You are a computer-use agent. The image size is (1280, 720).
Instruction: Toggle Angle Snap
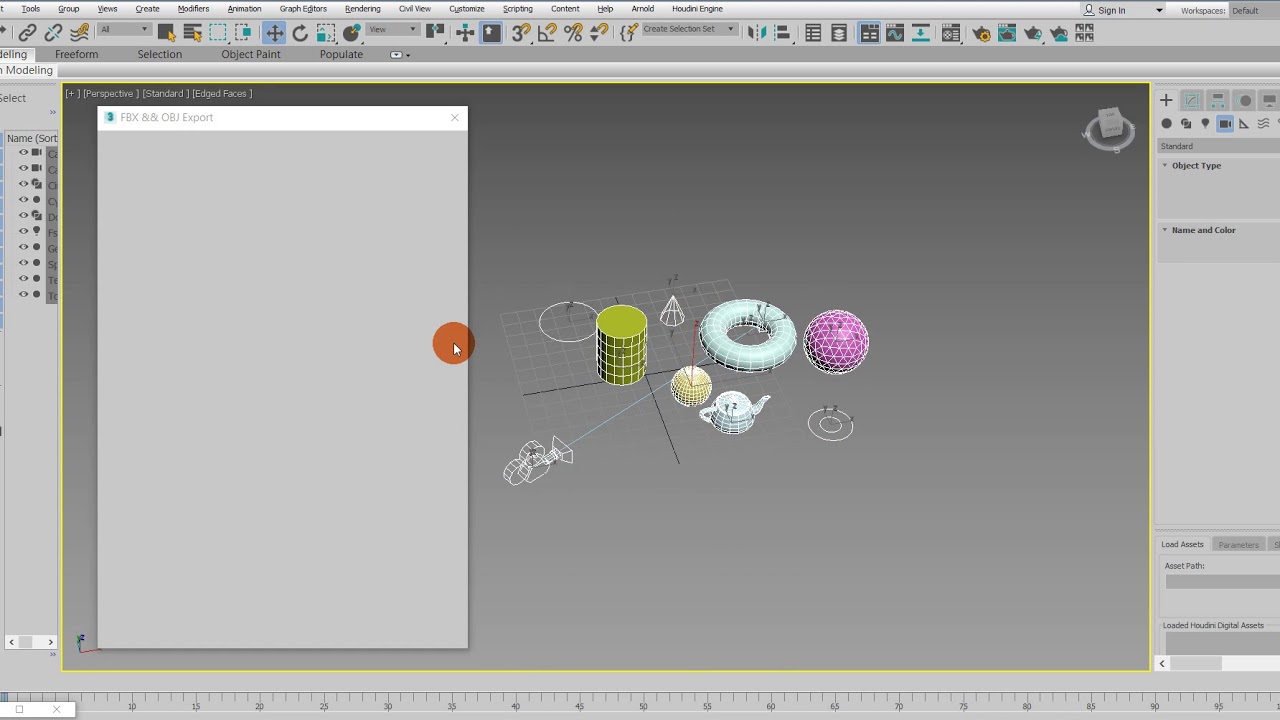tap(547, 33)
